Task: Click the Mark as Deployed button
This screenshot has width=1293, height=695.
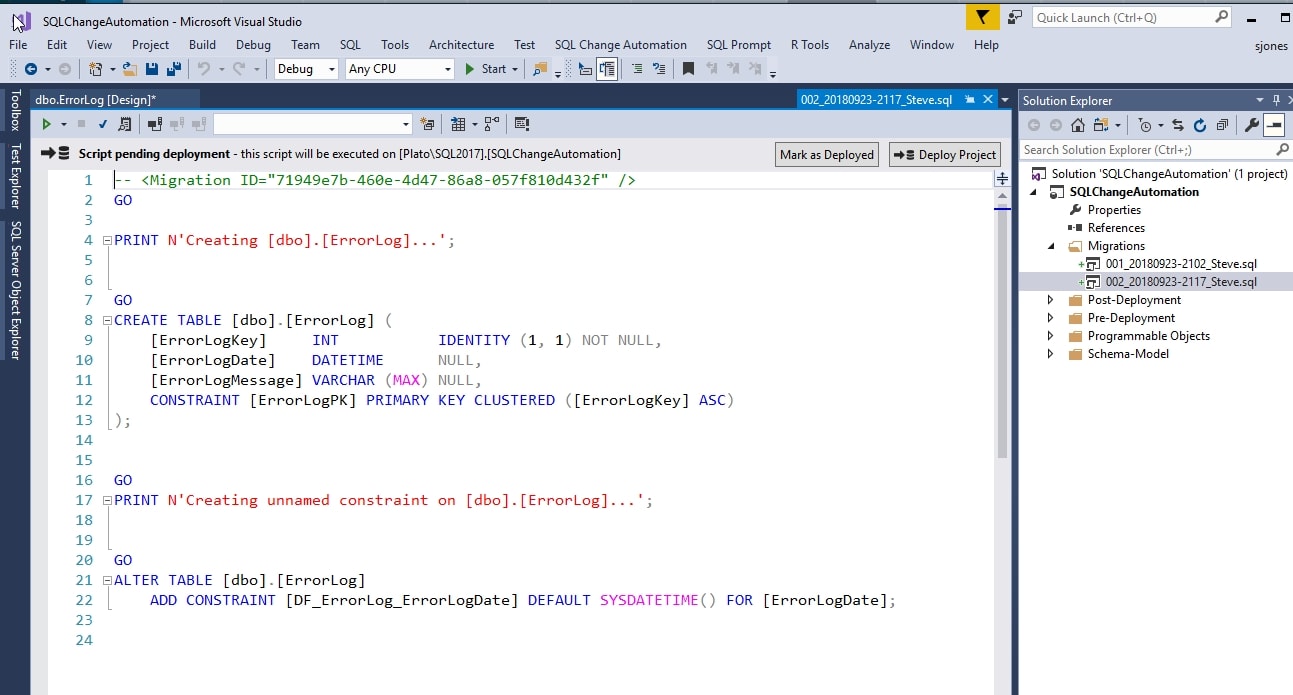Action: click(x=827, y=154)
